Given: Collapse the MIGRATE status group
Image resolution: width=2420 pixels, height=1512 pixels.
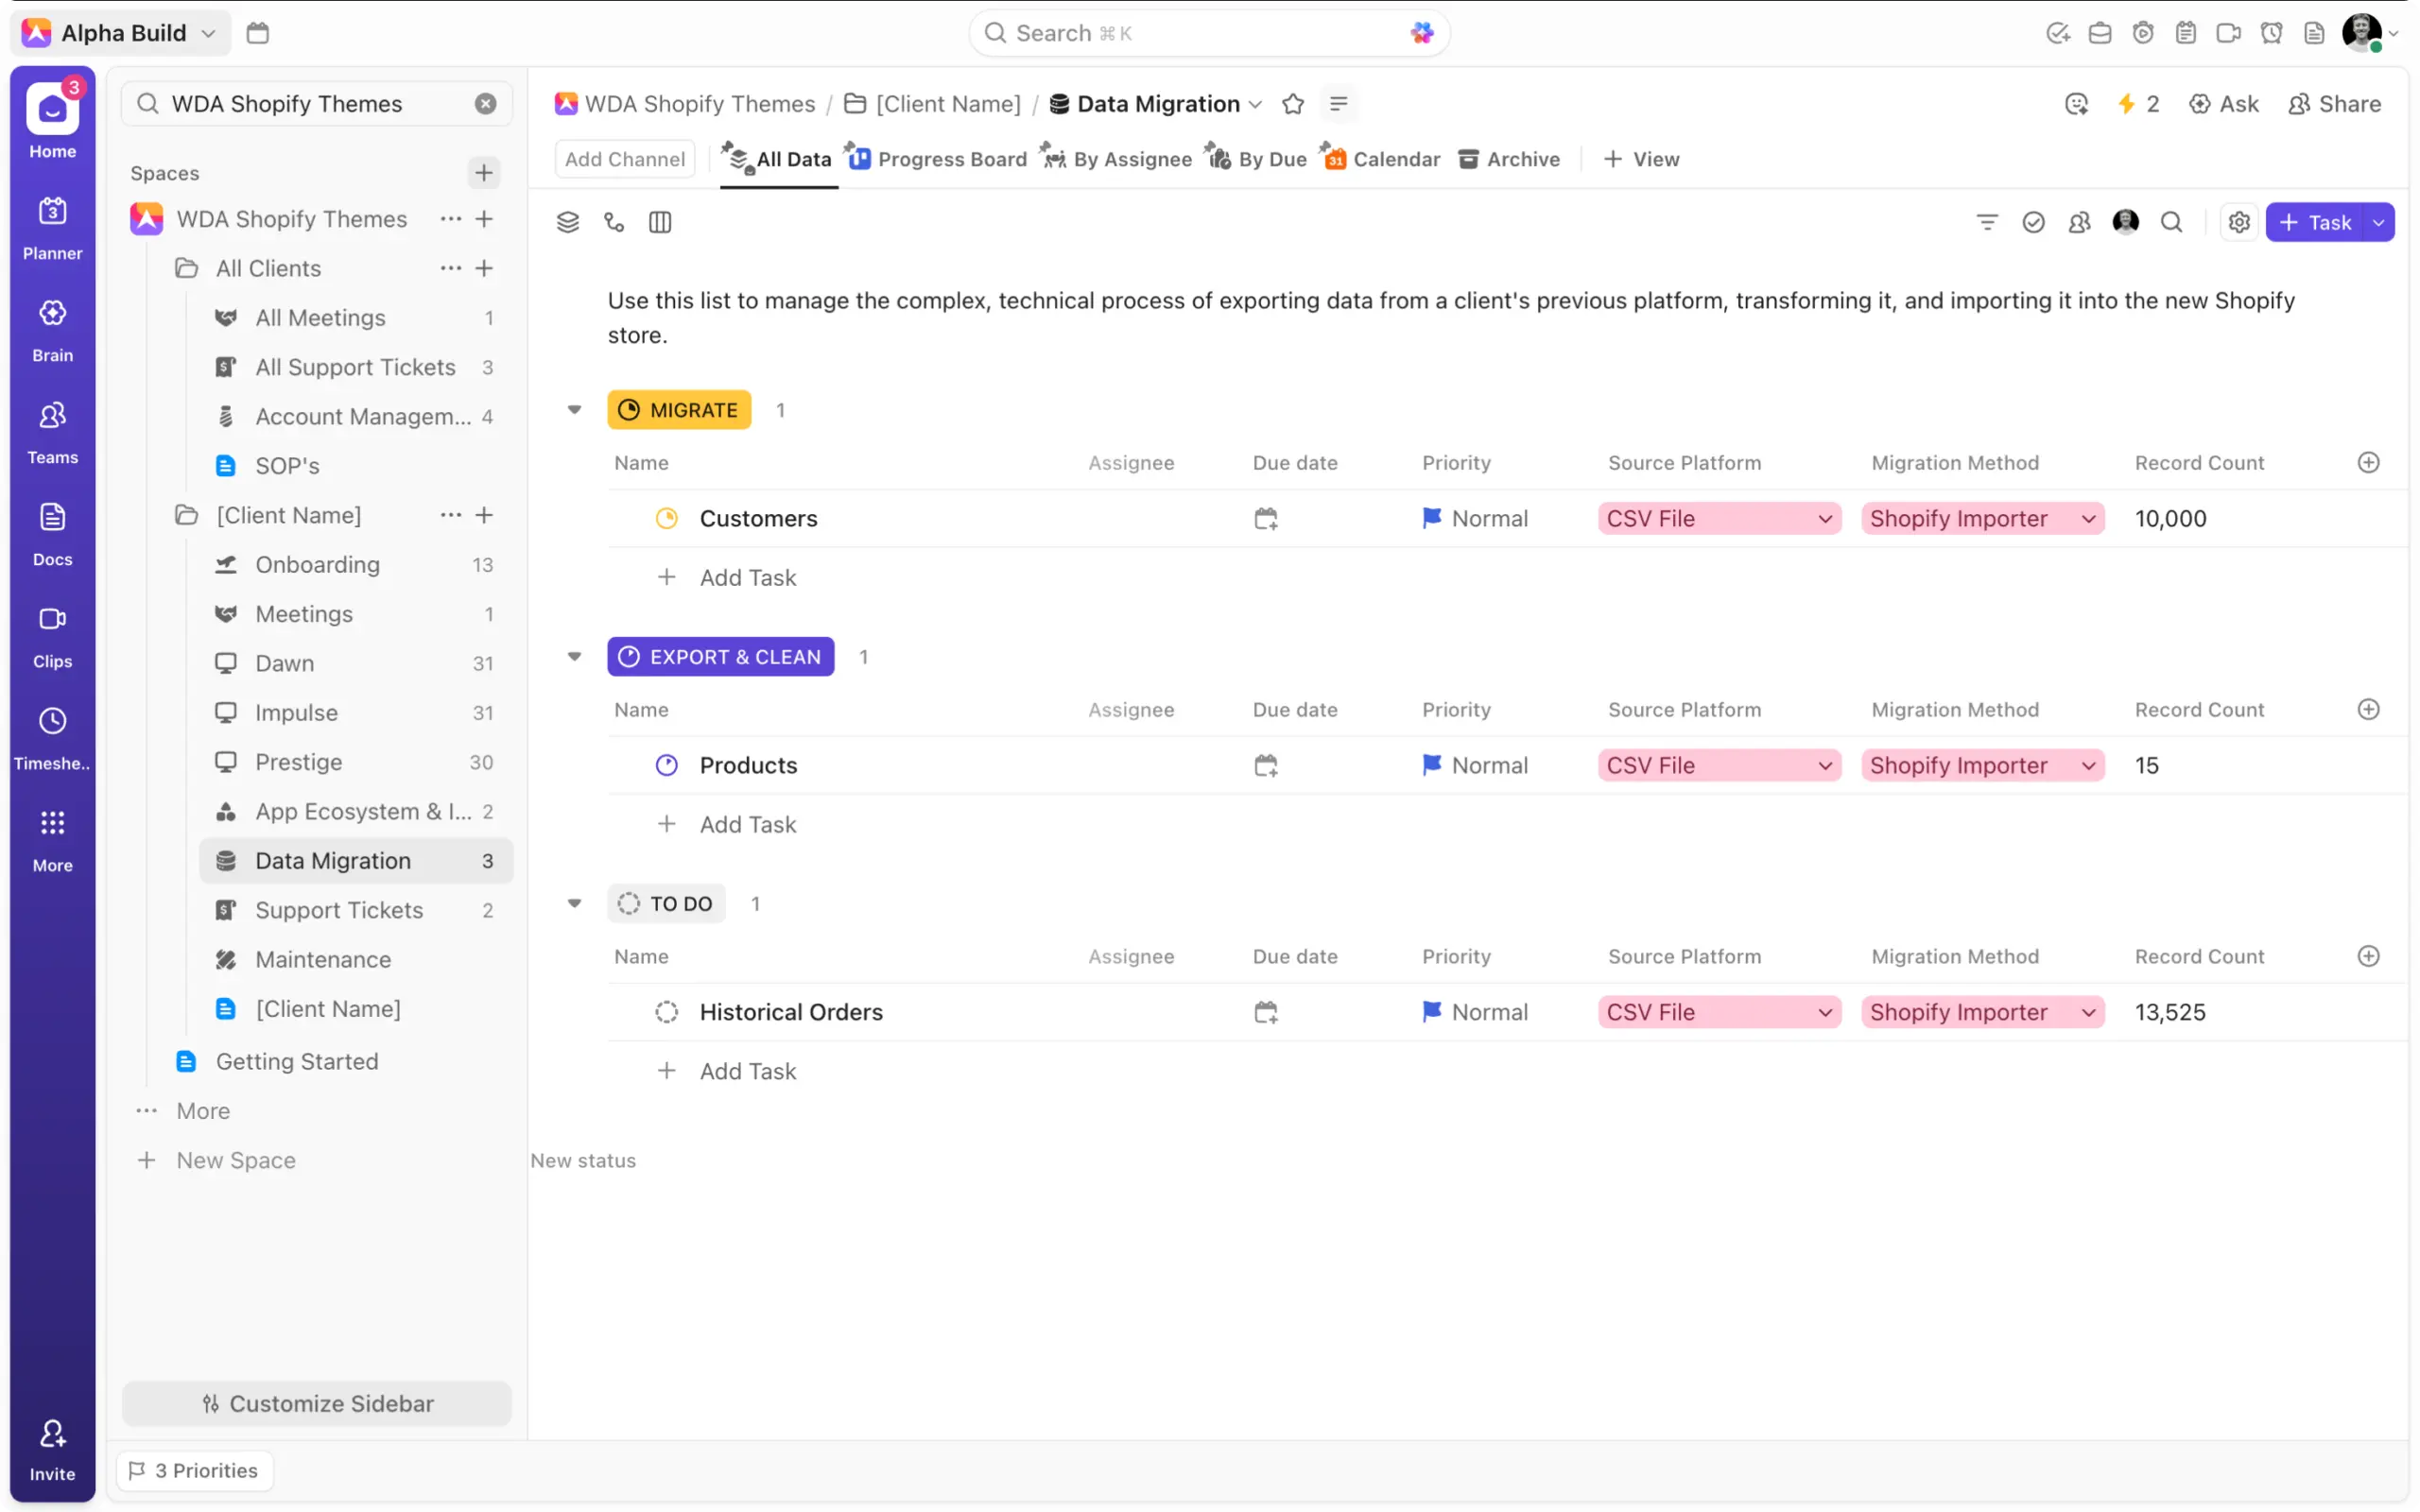Looking at the screenshot, I should pyautogui.click(x=574, y=409).
